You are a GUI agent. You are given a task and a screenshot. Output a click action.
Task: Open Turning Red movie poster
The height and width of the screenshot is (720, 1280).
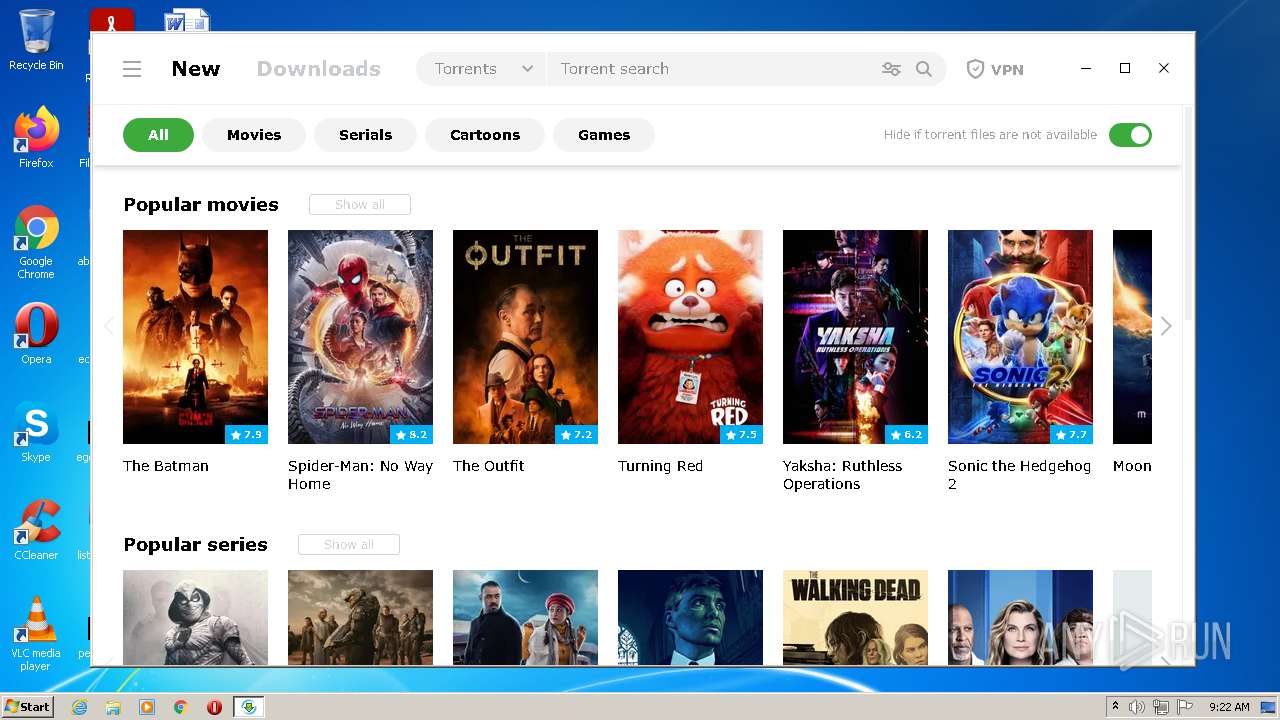pyautogui.click(x=690, y=337)
